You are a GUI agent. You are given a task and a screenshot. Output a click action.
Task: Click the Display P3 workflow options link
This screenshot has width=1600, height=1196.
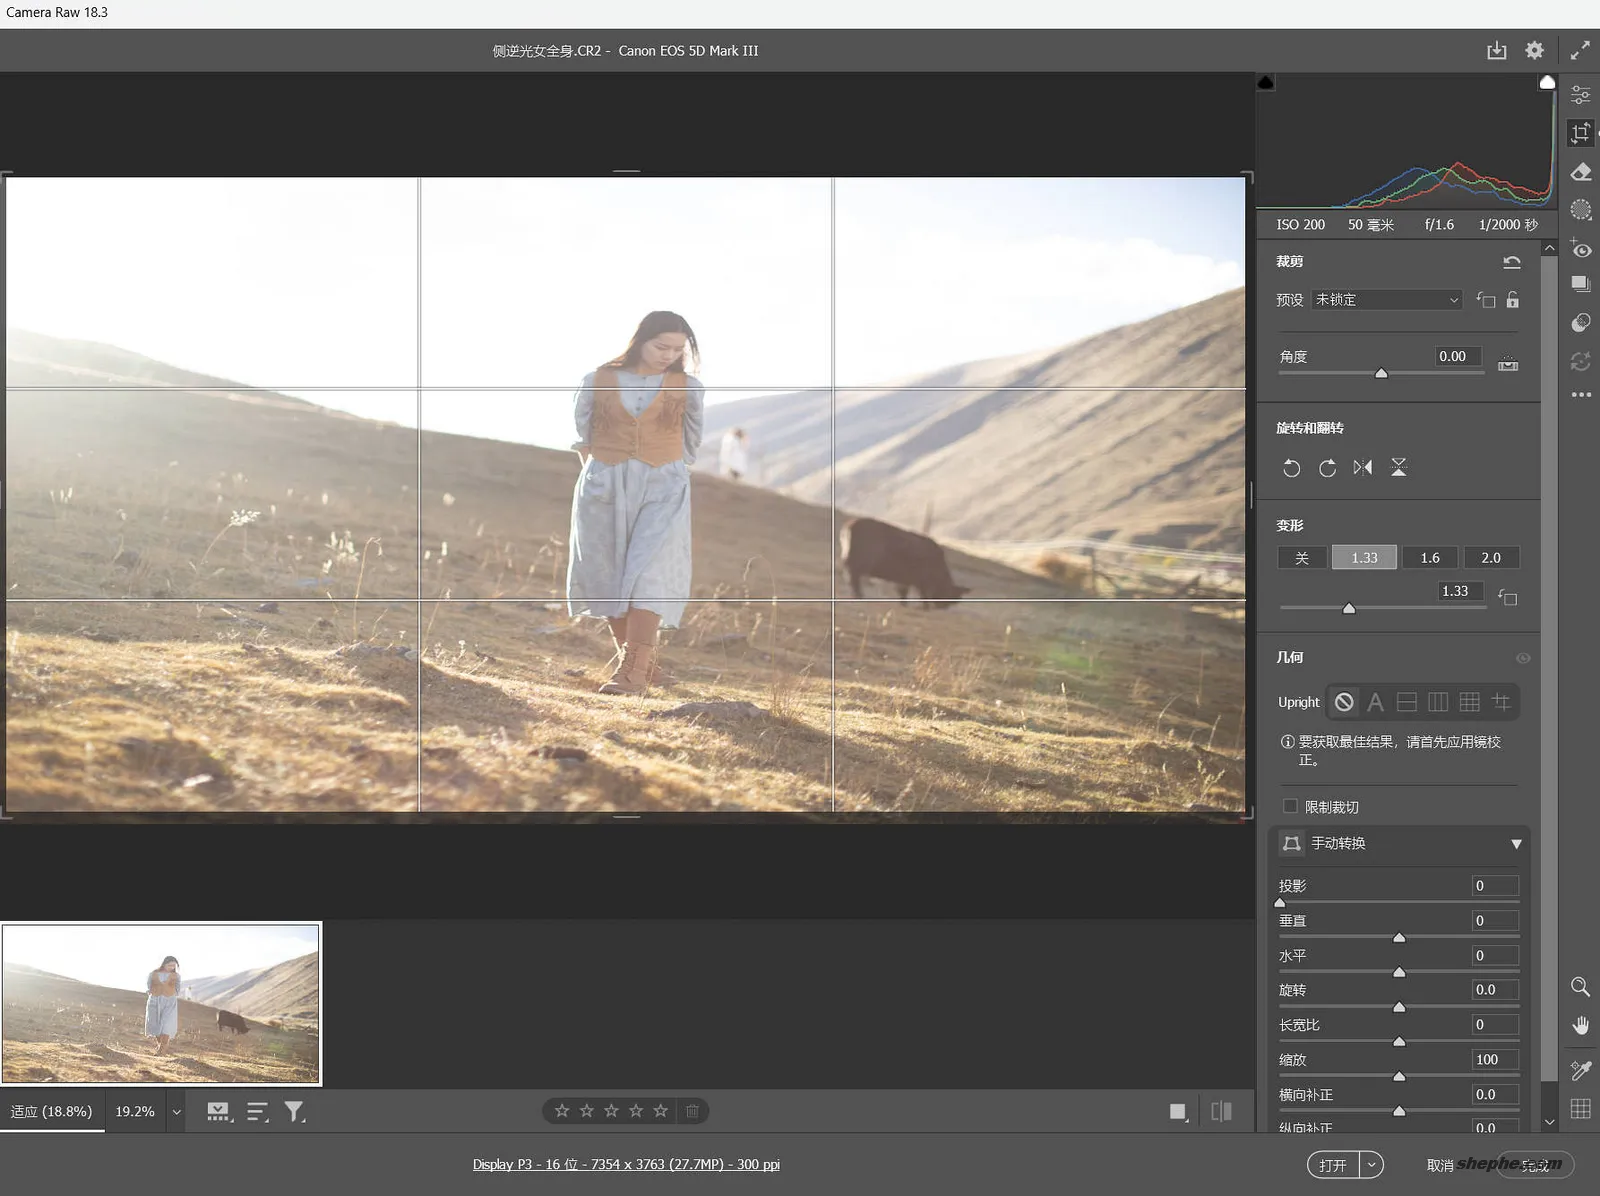627,1165
